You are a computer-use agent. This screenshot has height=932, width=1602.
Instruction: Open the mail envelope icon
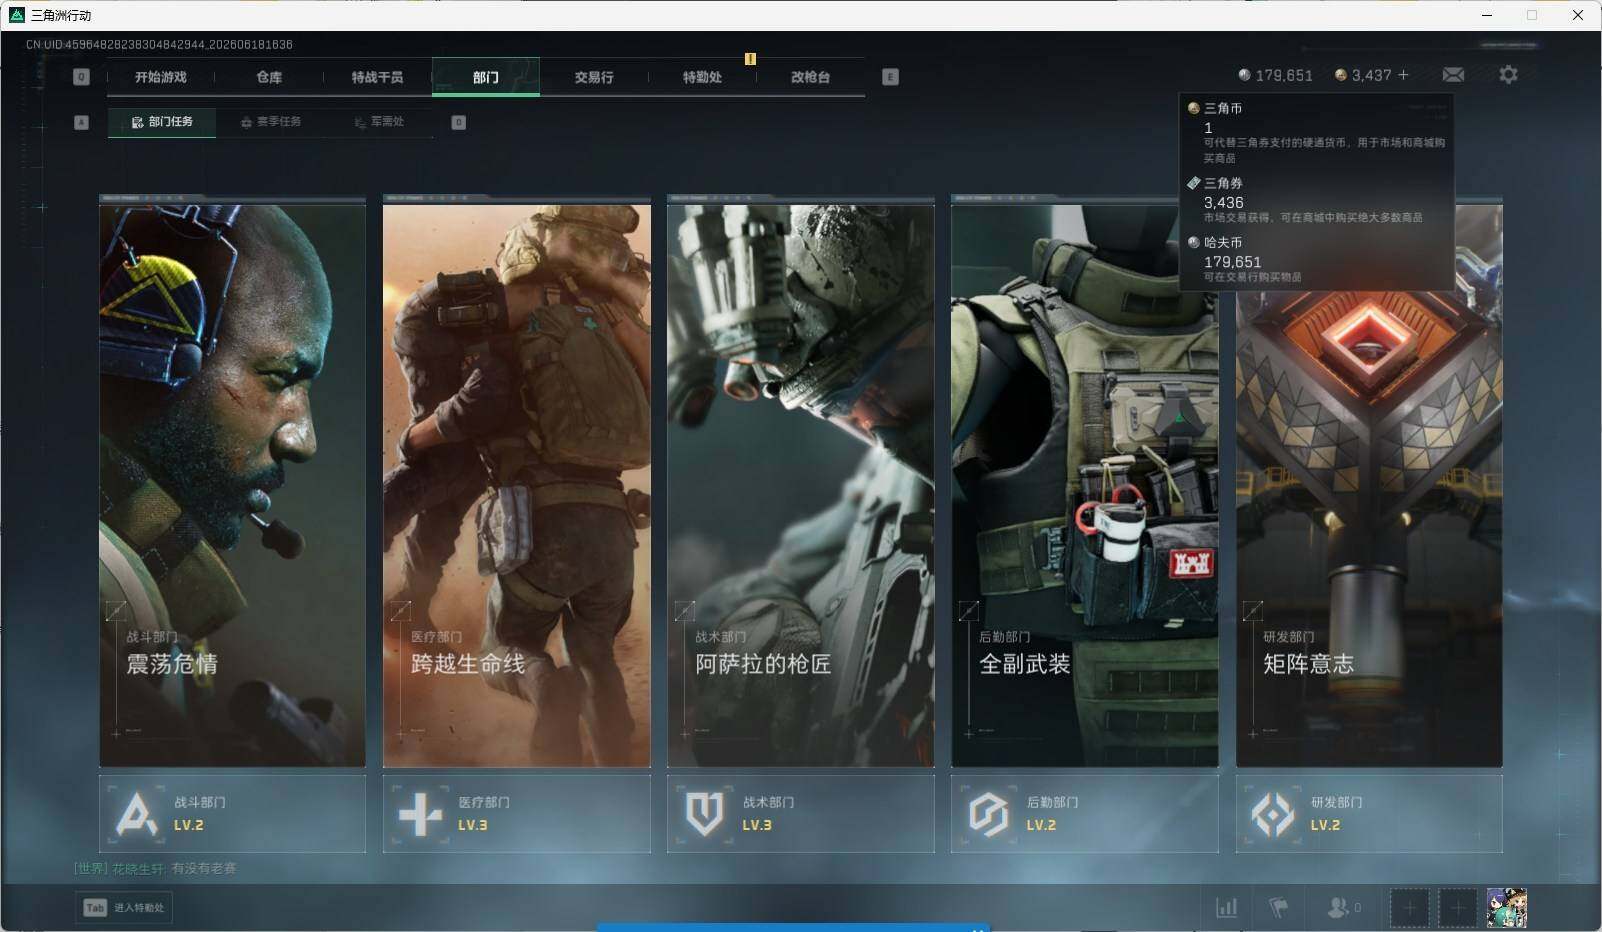coord(1453,75)
